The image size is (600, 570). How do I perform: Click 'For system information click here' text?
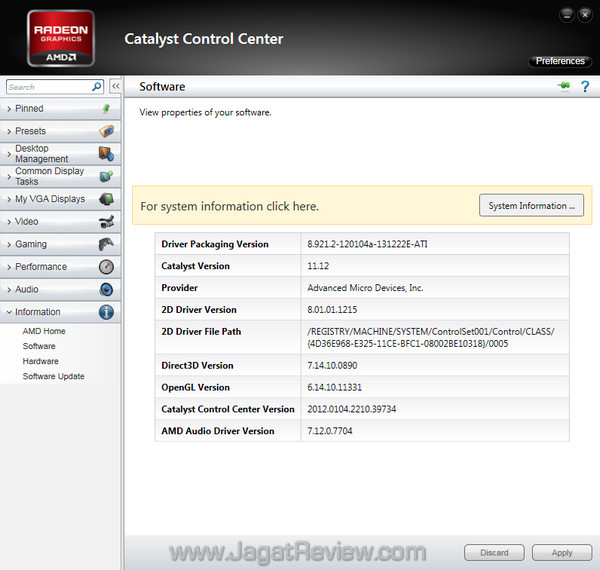(230, 206)
